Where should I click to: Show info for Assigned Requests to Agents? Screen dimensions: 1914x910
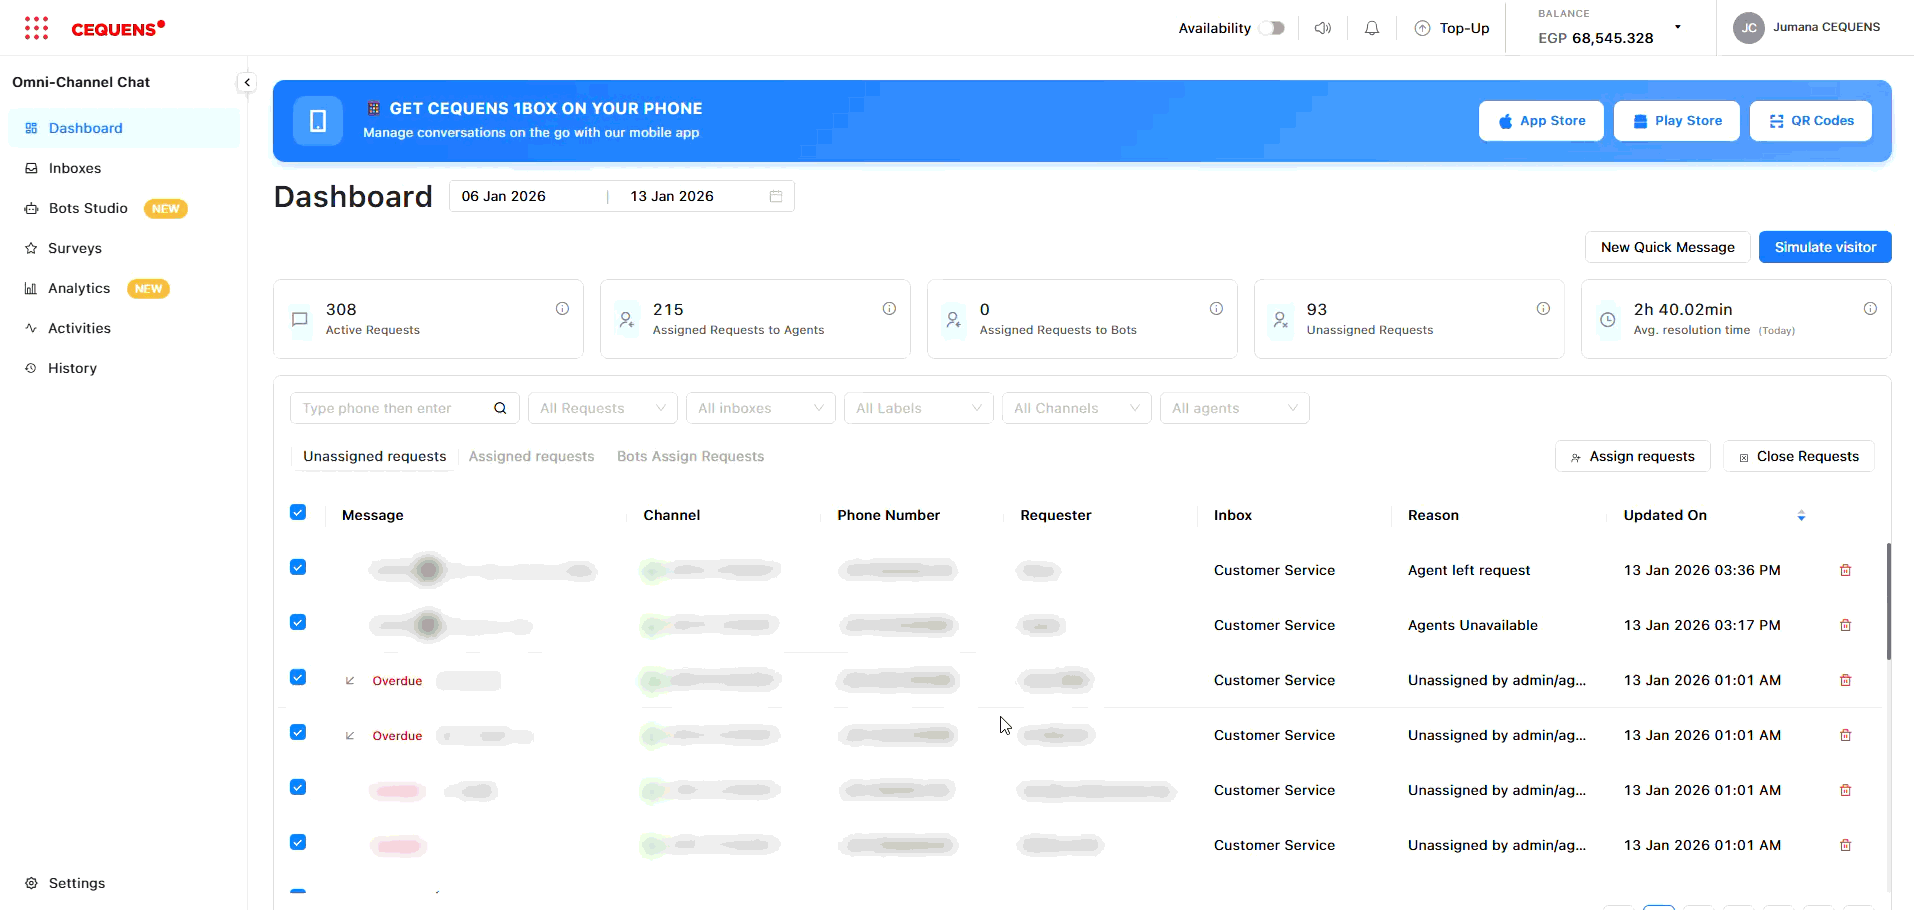coord(889,309)
